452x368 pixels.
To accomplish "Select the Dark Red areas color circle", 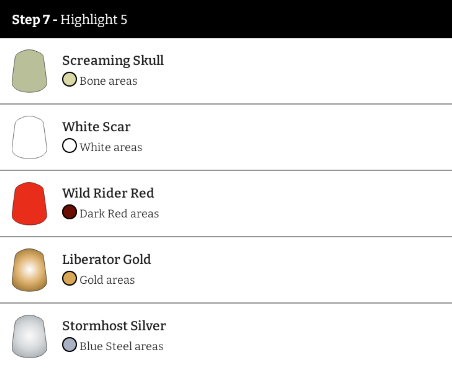I will 69,212.
